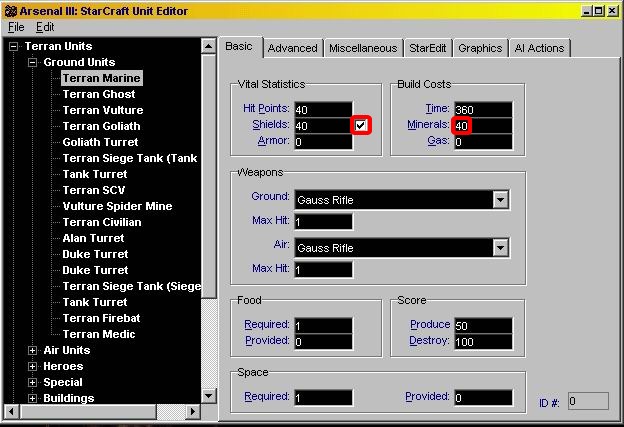Click the Score Destroy field
Screen dimensions: 624x427
click(483, 341)
